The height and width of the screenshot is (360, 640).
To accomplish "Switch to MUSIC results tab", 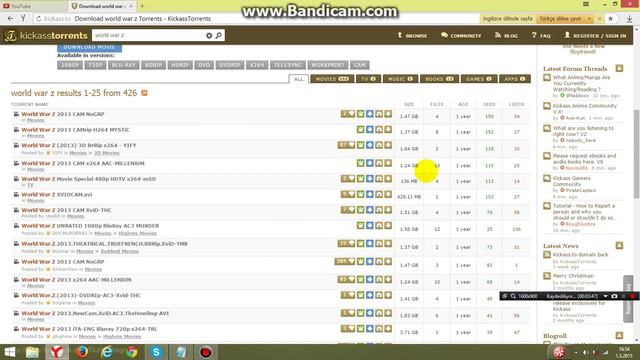I will [x=400, y=79].
